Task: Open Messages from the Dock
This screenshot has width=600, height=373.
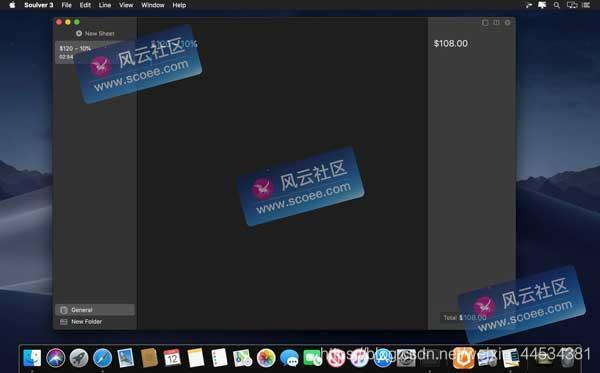Action: tap(289, 358)
